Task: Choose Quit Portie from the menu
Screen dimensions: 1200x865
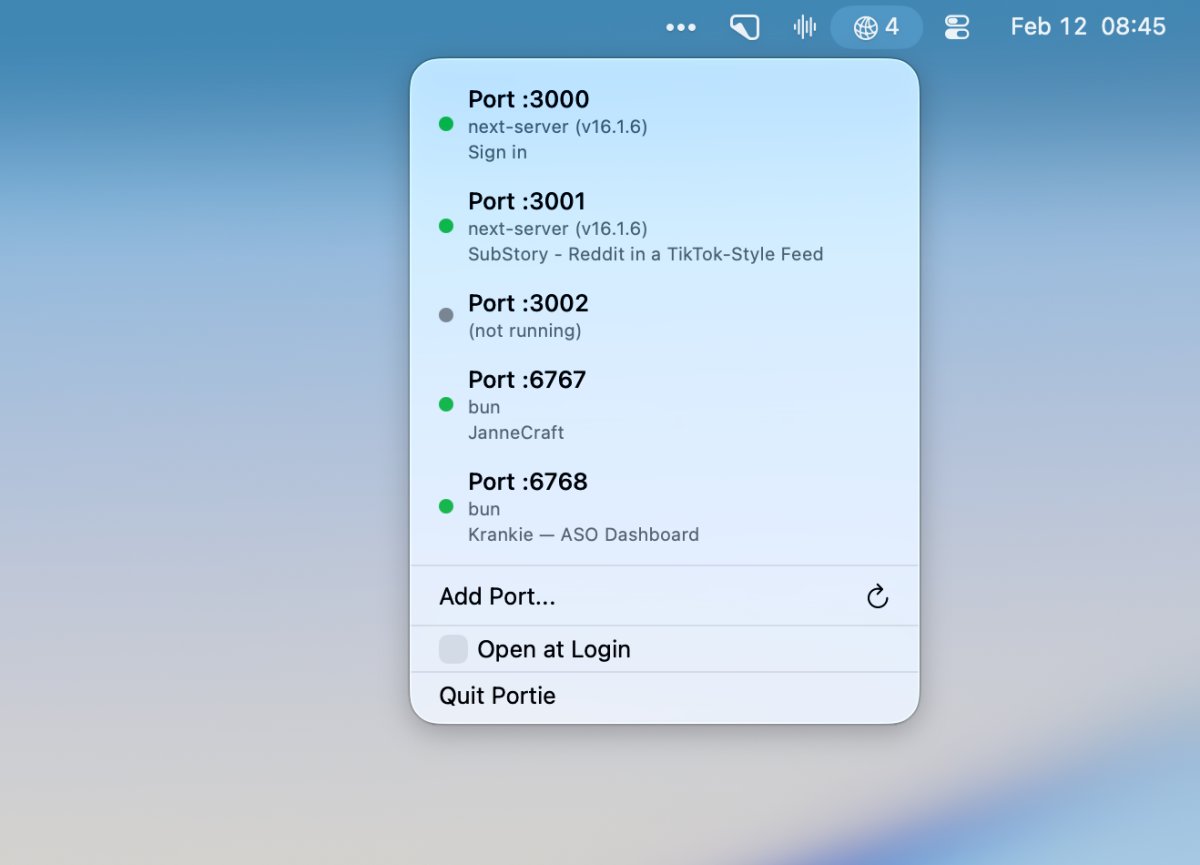Action: [x=497, y=696]
